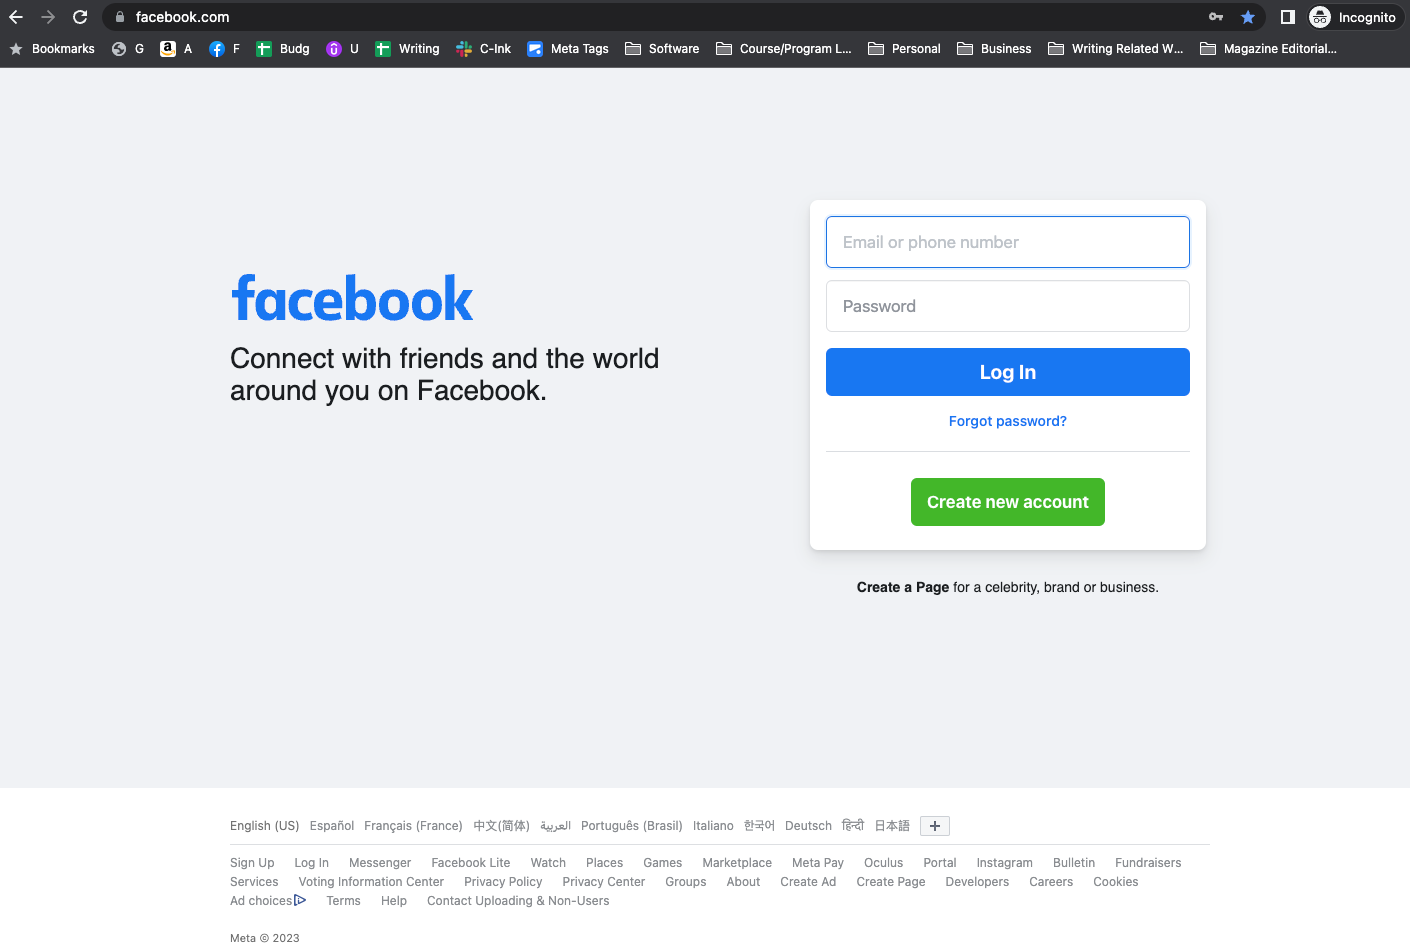Expand the Magazine Editorial bookmarks folder
Image resolution: width=1410 pixels, height=951 pixels.
coord(1268,49)
